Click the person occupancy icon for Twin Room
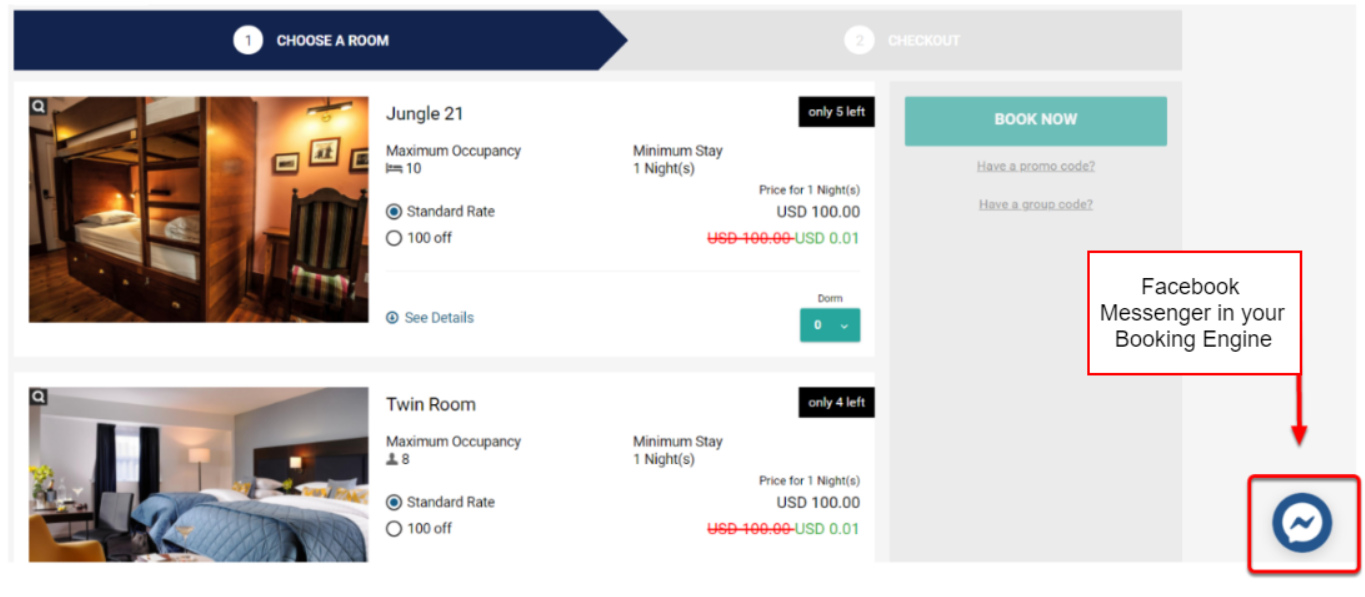1365x597 pixels. [392, 460]
